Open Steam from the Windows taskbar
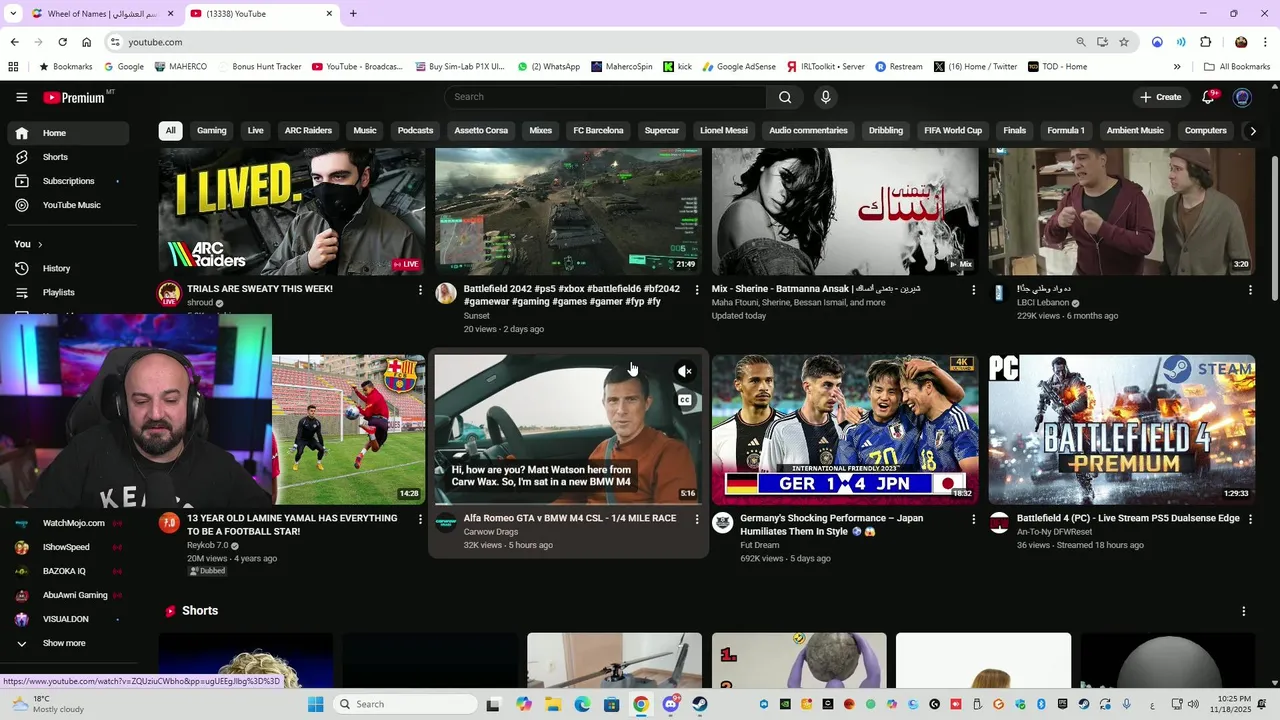 [x=700, y=704]
